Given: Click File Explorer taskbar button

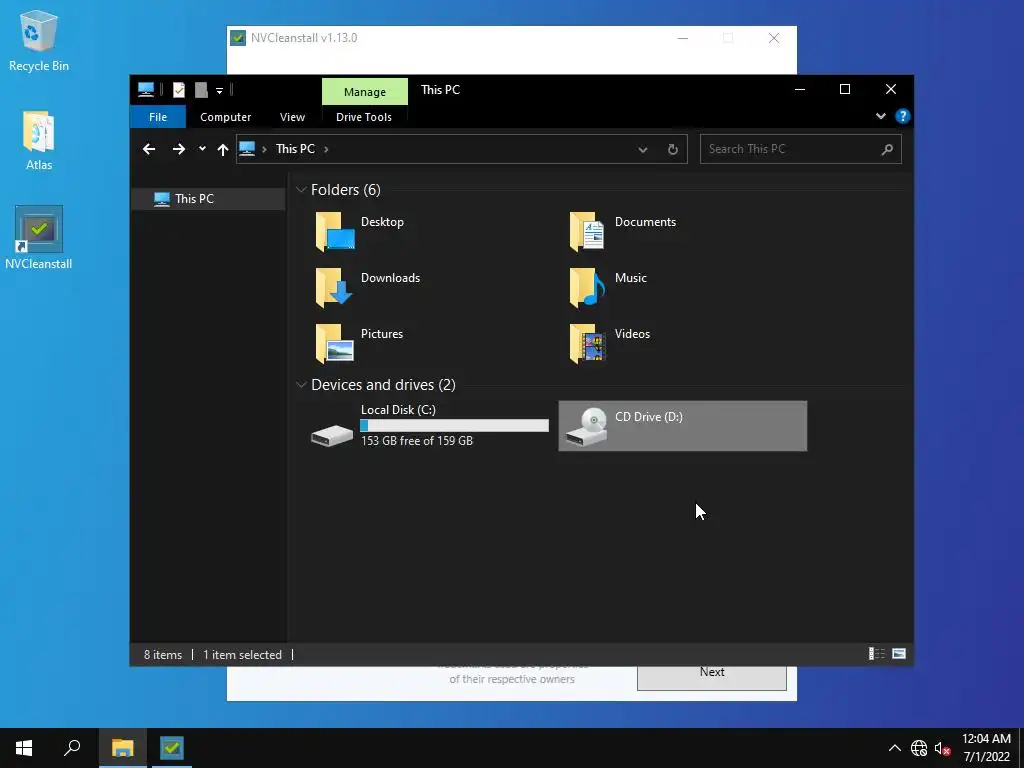Looking at the screenshot, I should pos(122,748).
